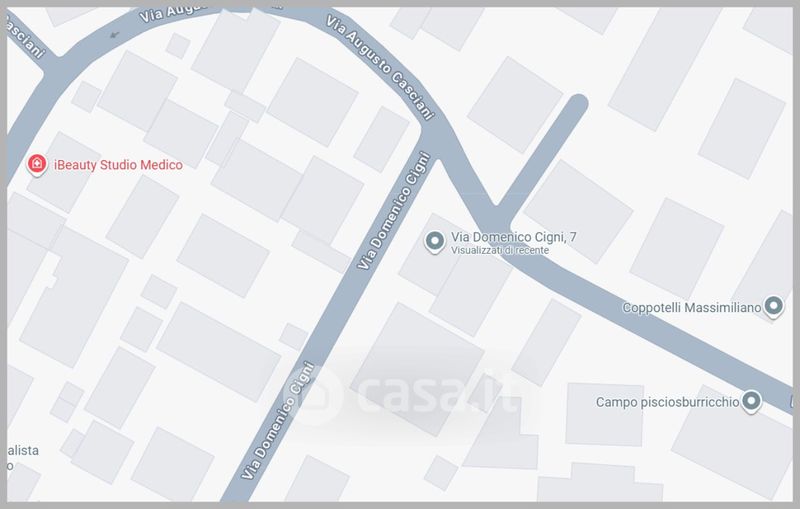The image size is (800, 509).
Task: Click the red iBeauty Studio Medico pin
Action: pyautogui.click(x=37, y=165)
